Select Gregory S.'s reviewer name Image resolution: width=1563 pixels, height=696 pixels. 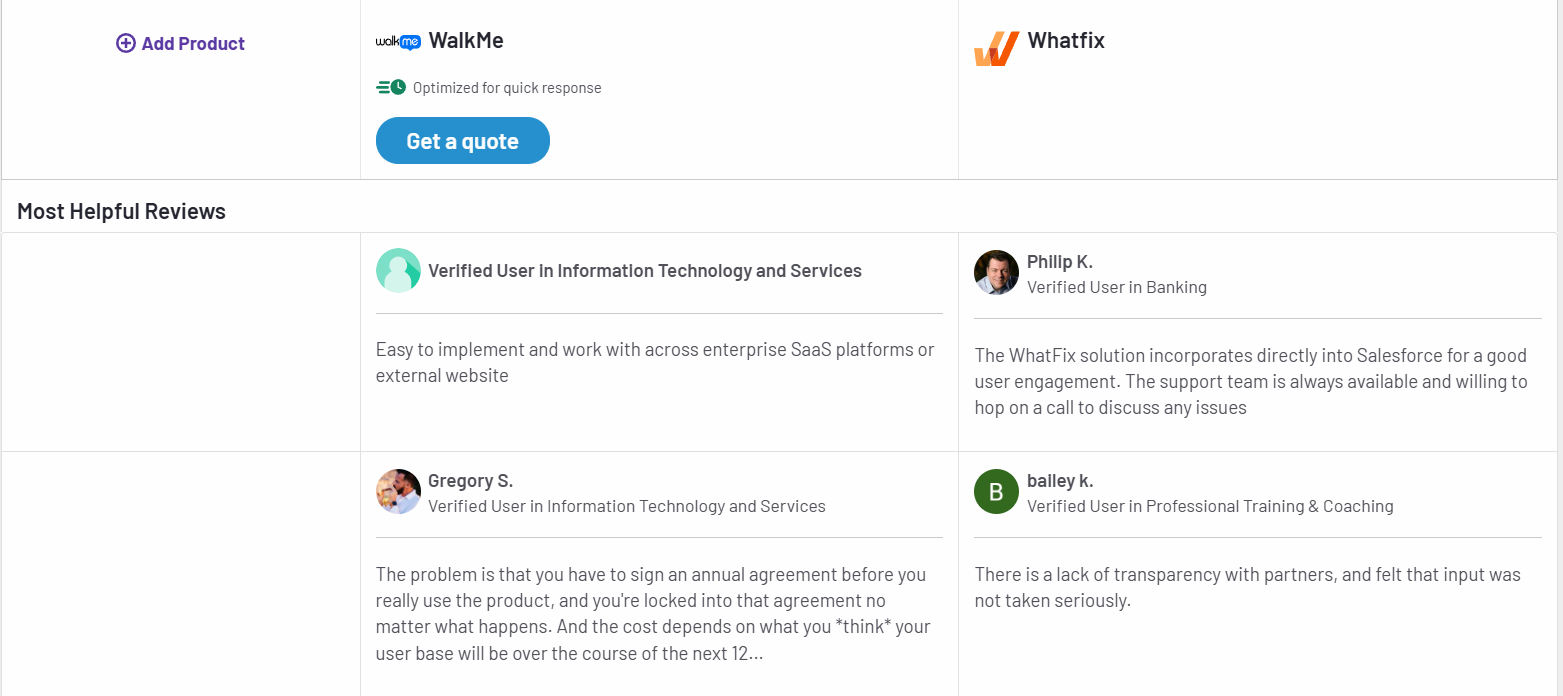(x=470, y=480)
